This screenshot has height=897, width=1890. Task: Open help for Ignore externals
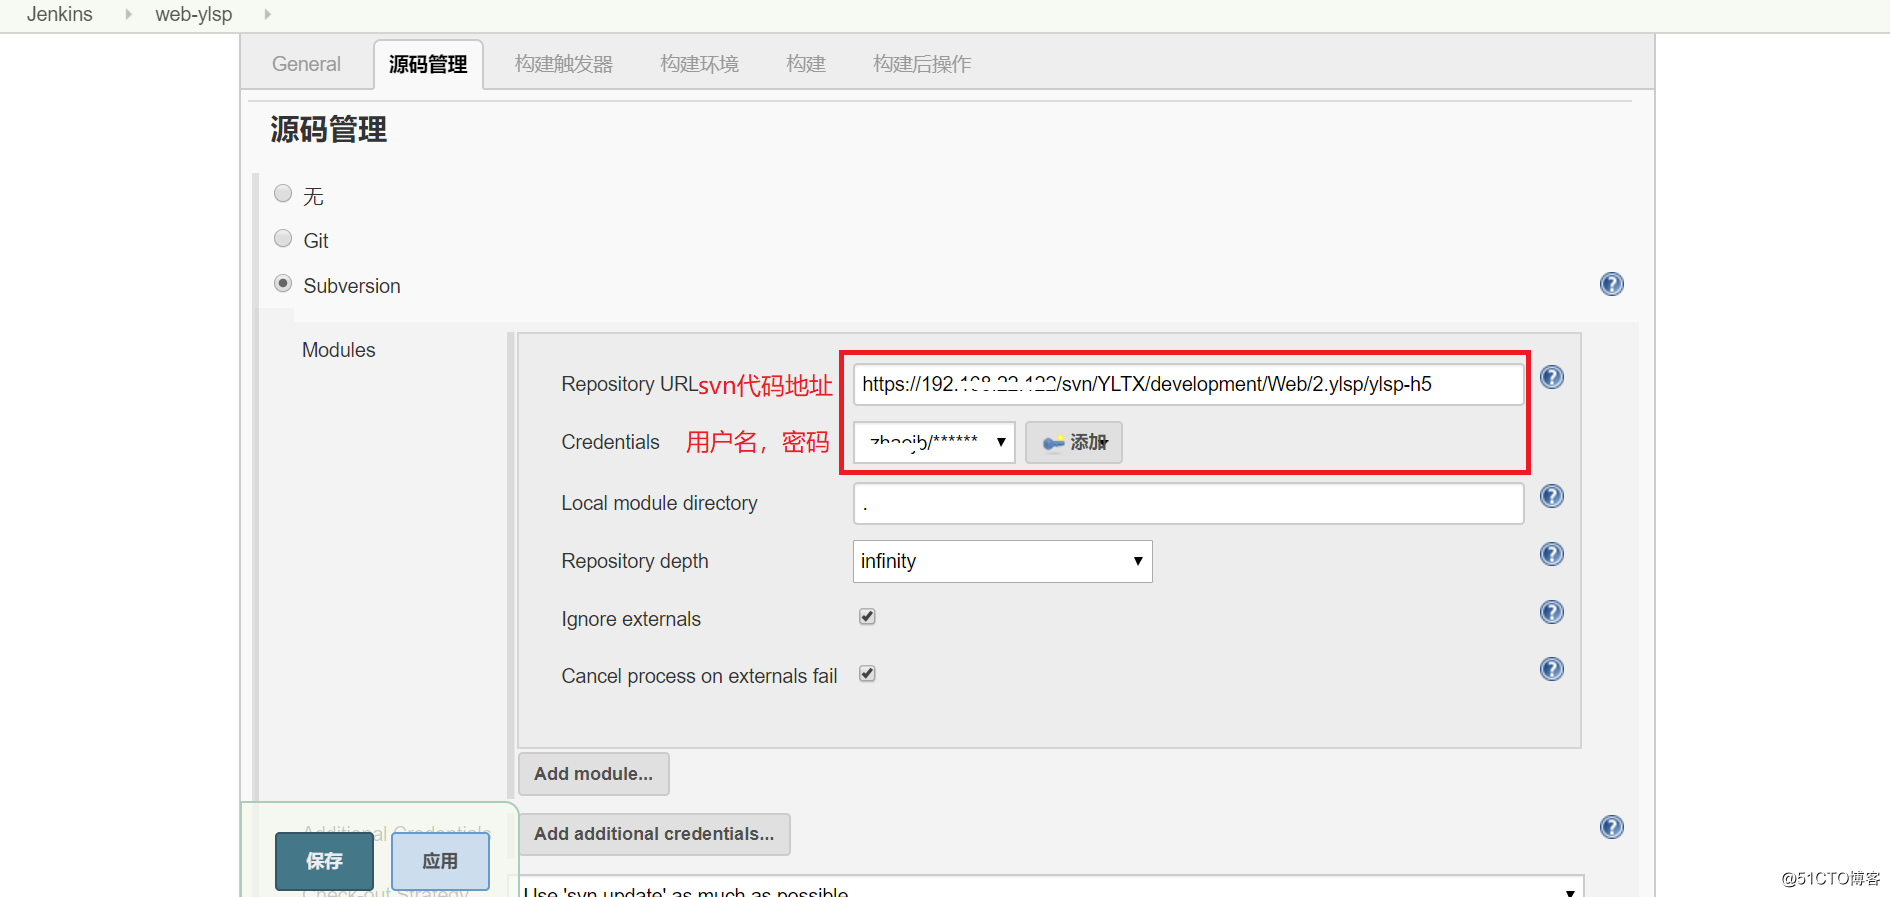pos(1552,612)
